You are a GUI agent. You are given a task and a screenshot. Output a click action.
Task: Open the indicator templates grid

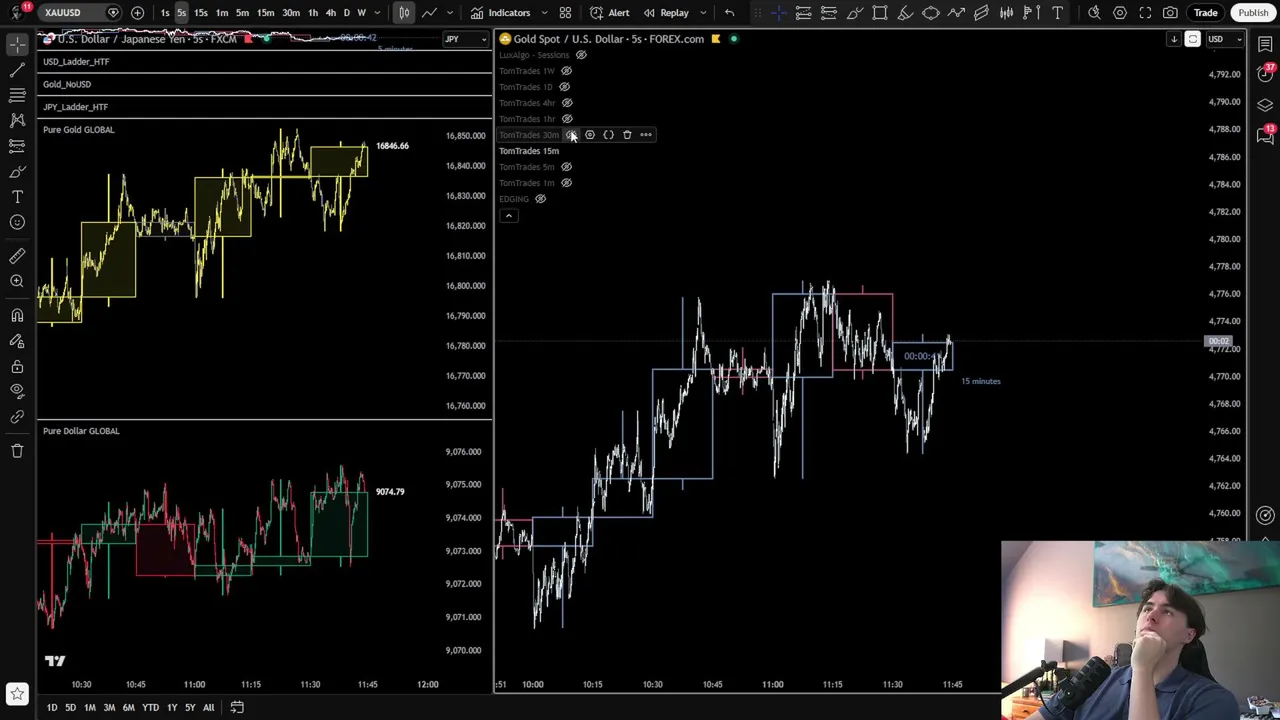[x=565, y=13]
